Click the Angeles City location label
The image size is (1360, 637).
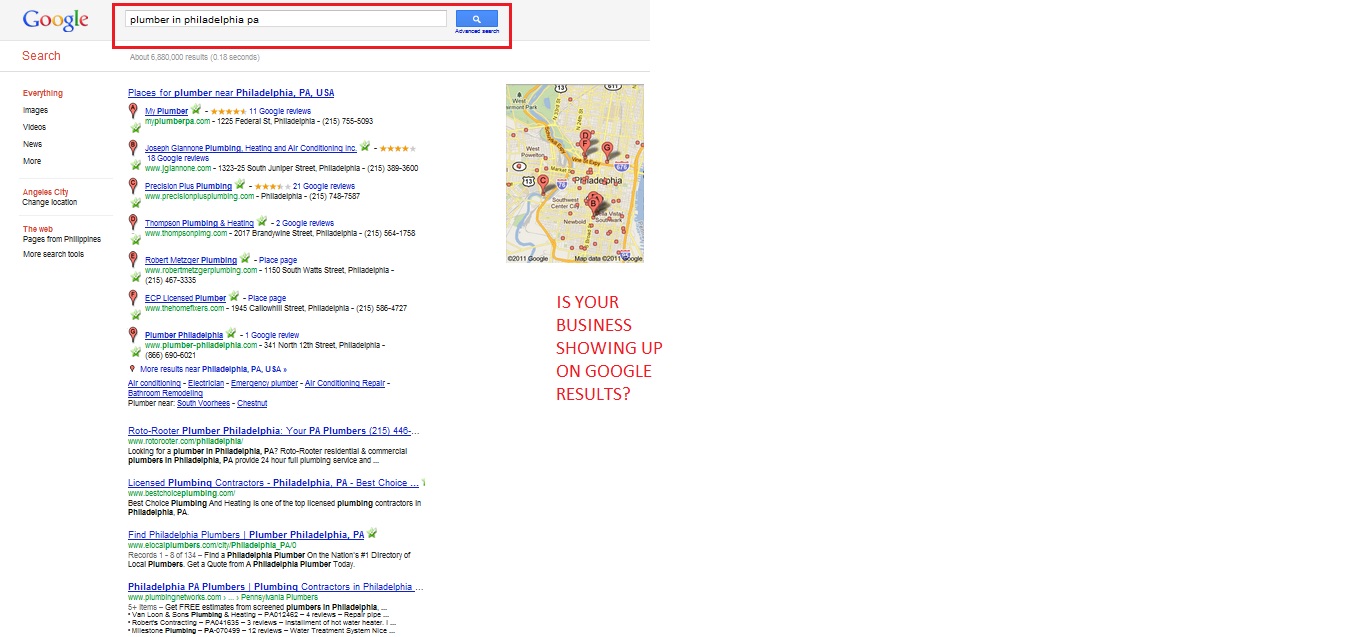[46, 192]
